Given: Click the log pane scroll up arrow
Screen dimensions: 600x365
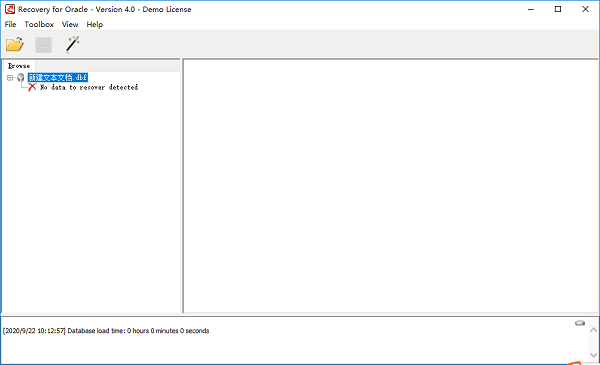Looking at the screenshot, I should pyautogui.click(x=593, y=330).
